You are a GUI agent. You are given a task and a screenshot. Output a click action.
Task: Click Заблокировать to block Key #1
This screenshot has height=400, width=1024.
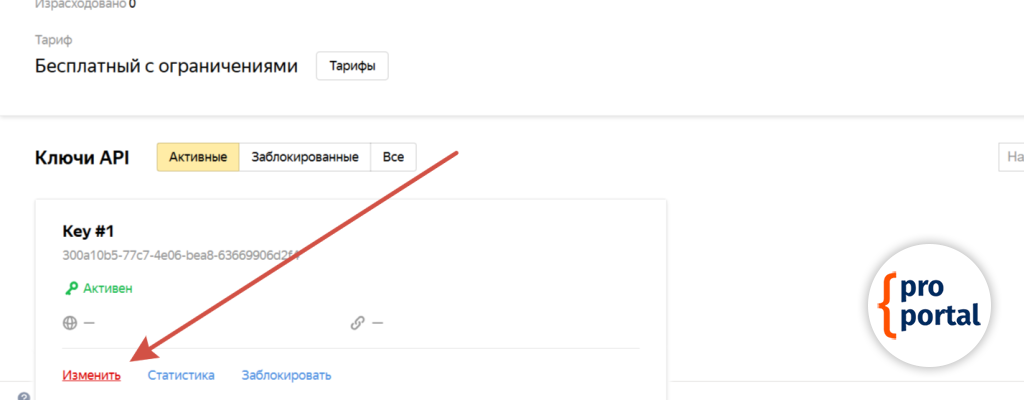286,375
